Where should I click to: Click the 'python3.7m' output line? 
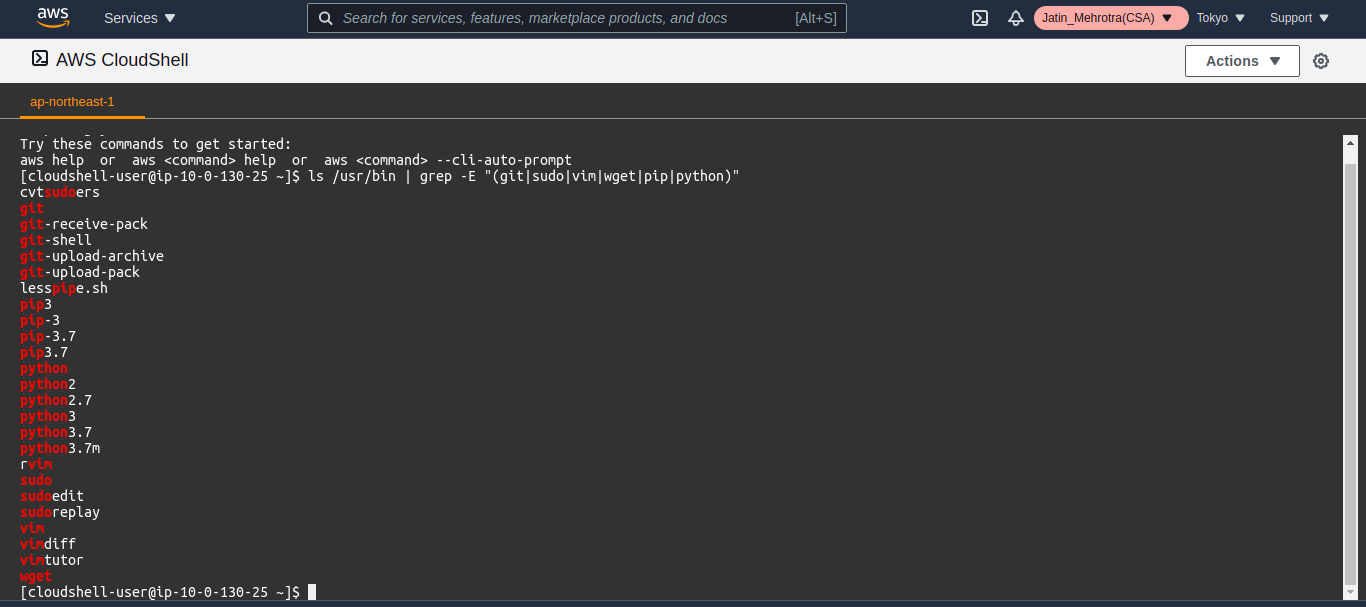60,448
